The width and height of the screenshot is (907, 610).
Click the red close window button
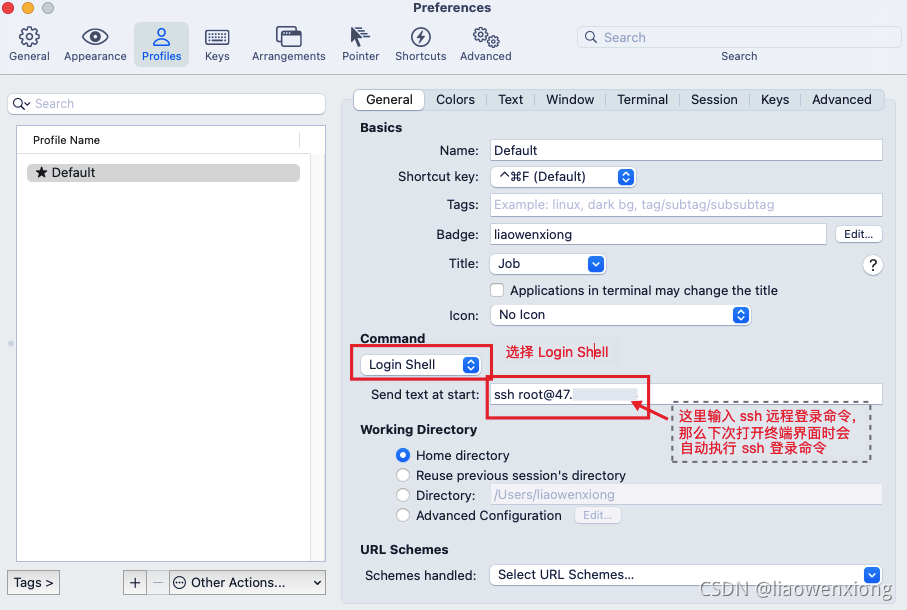pos(8,8)
